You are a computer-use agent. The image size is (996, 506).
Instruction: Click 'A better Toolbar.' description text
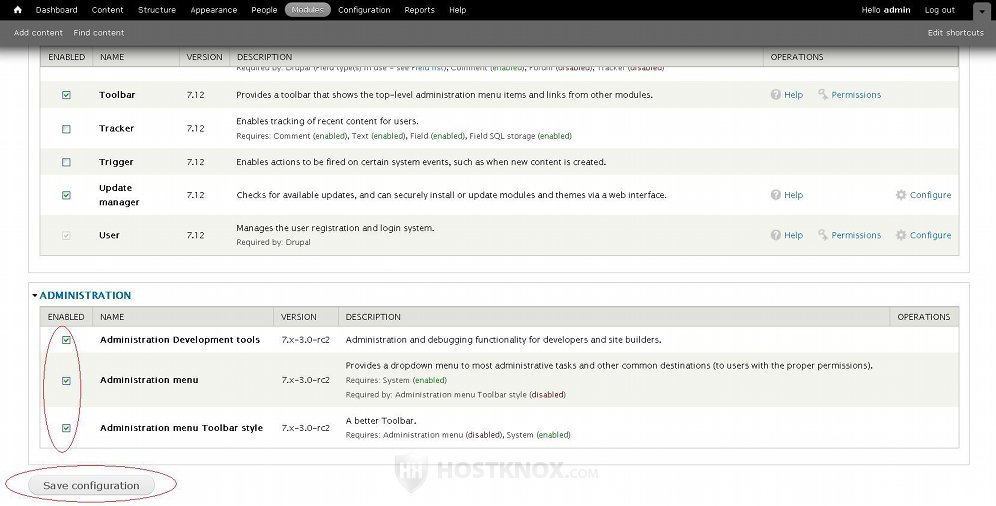tap(381, 420)
